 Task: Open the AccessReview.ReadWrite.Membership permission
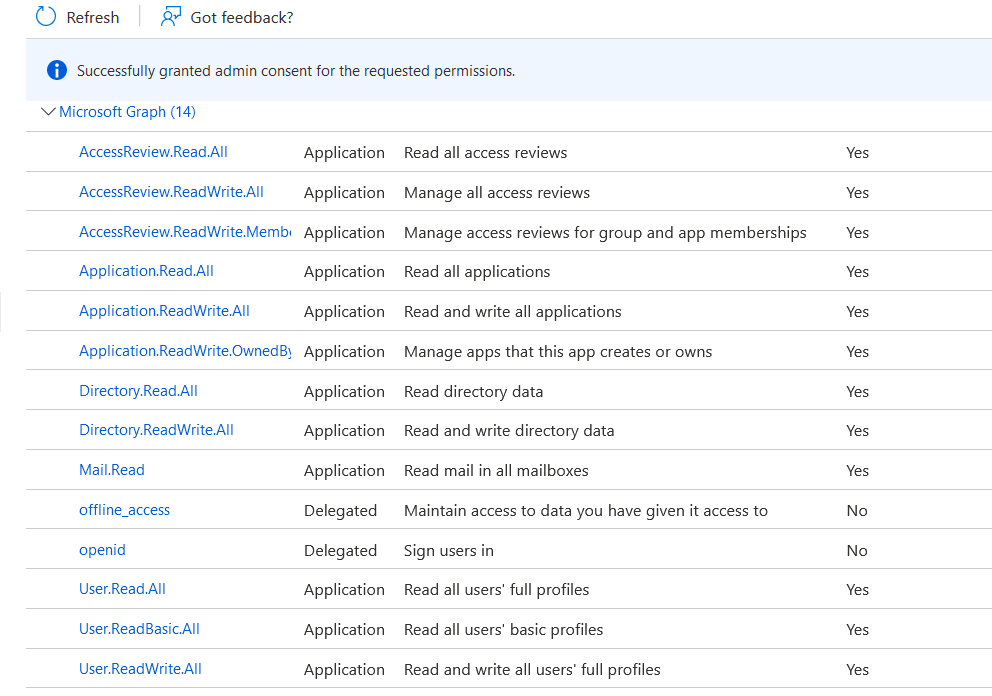[x=184, y=232]
